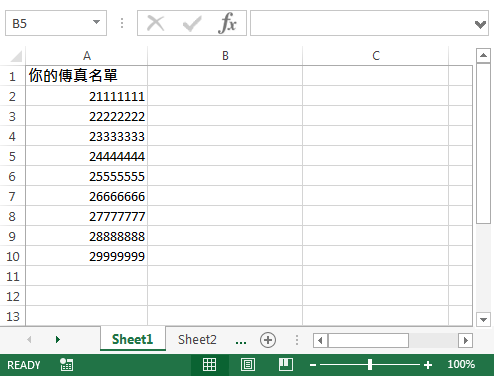Click the zoom in plus button
The width and height of the screenshot is (494, 377).
click(428, 365)
